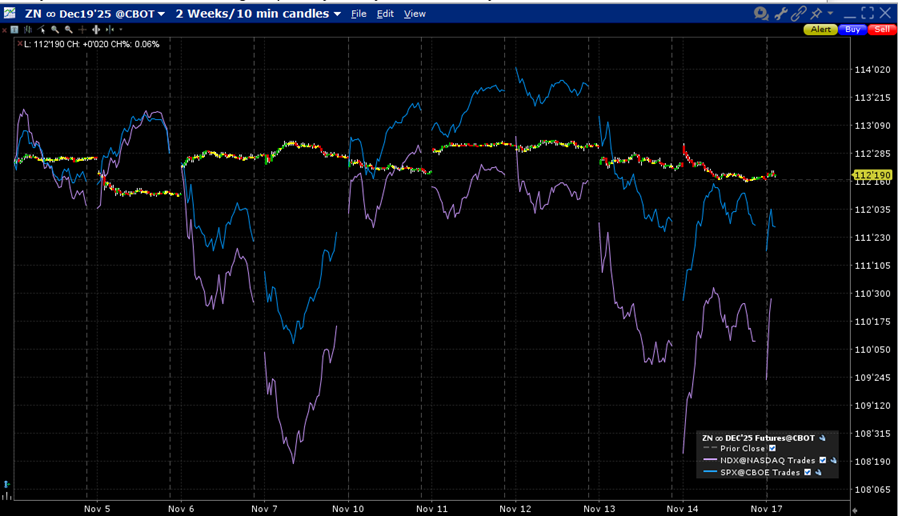Click the Nov 10 date label
The height and width of the screenshot is (516, 898).
[348, 509]
